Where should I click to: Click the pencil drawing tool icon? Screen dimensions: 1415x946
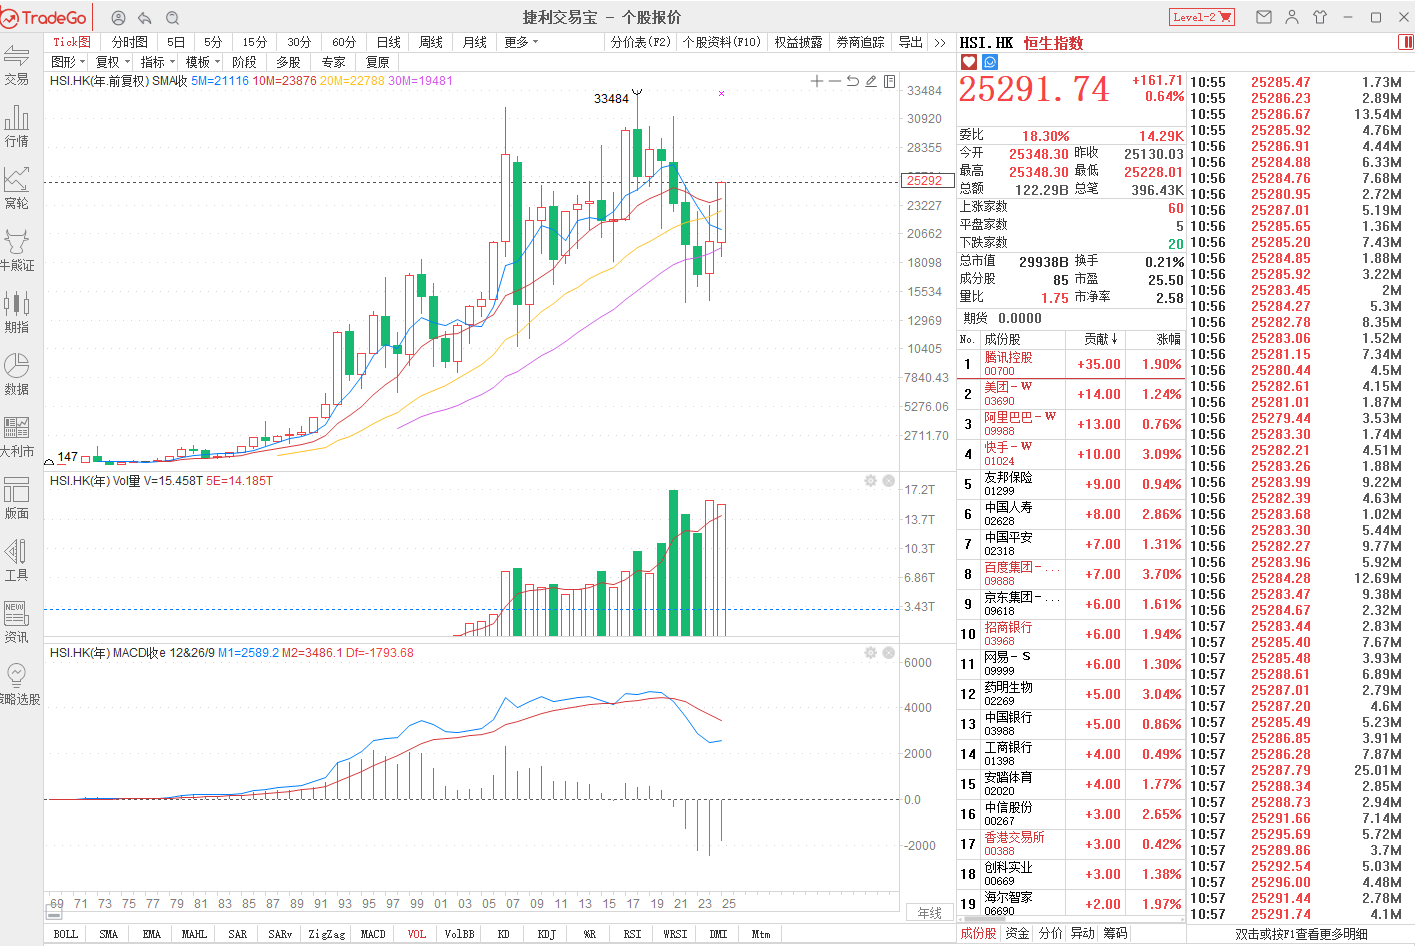pyautogui.click(x=871, y=81)
